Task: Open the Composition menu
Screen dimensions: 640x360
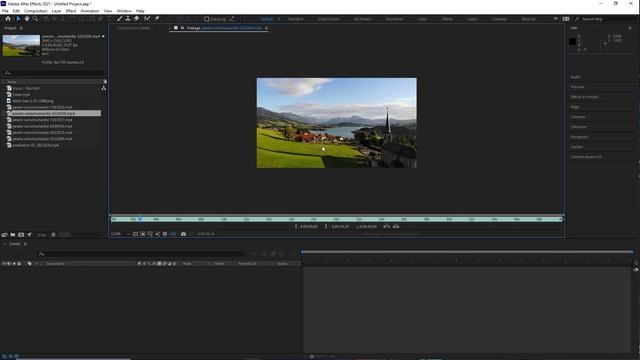Action: tap(36, 11)
